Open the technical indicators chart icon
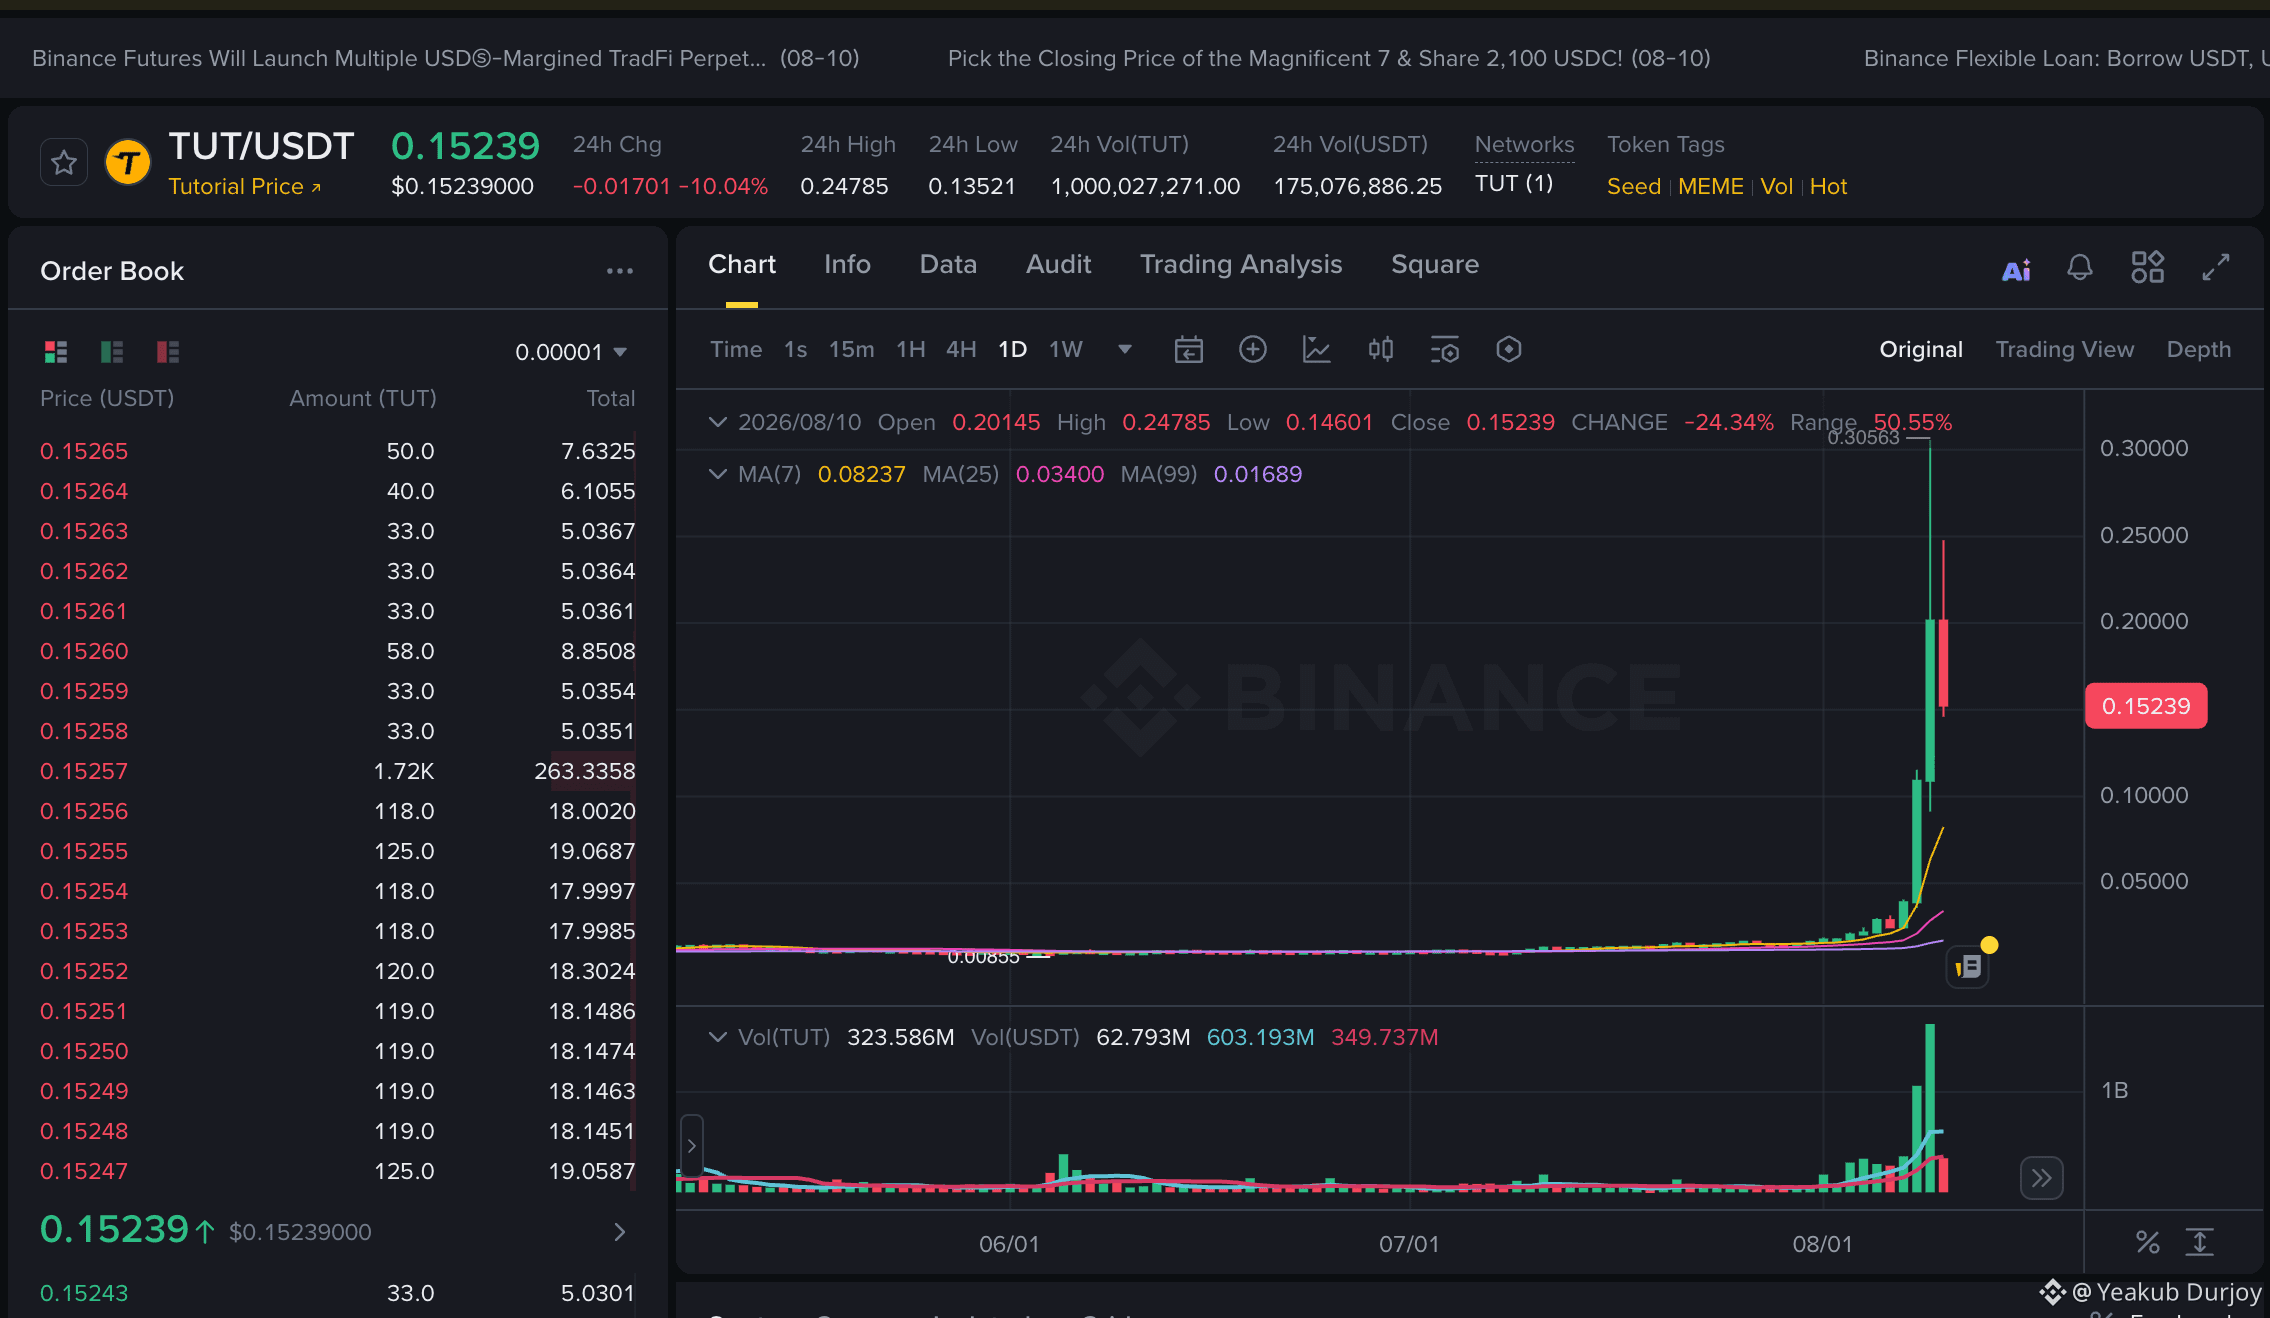This screenshot has height=1318, width=2270. 1317,349
